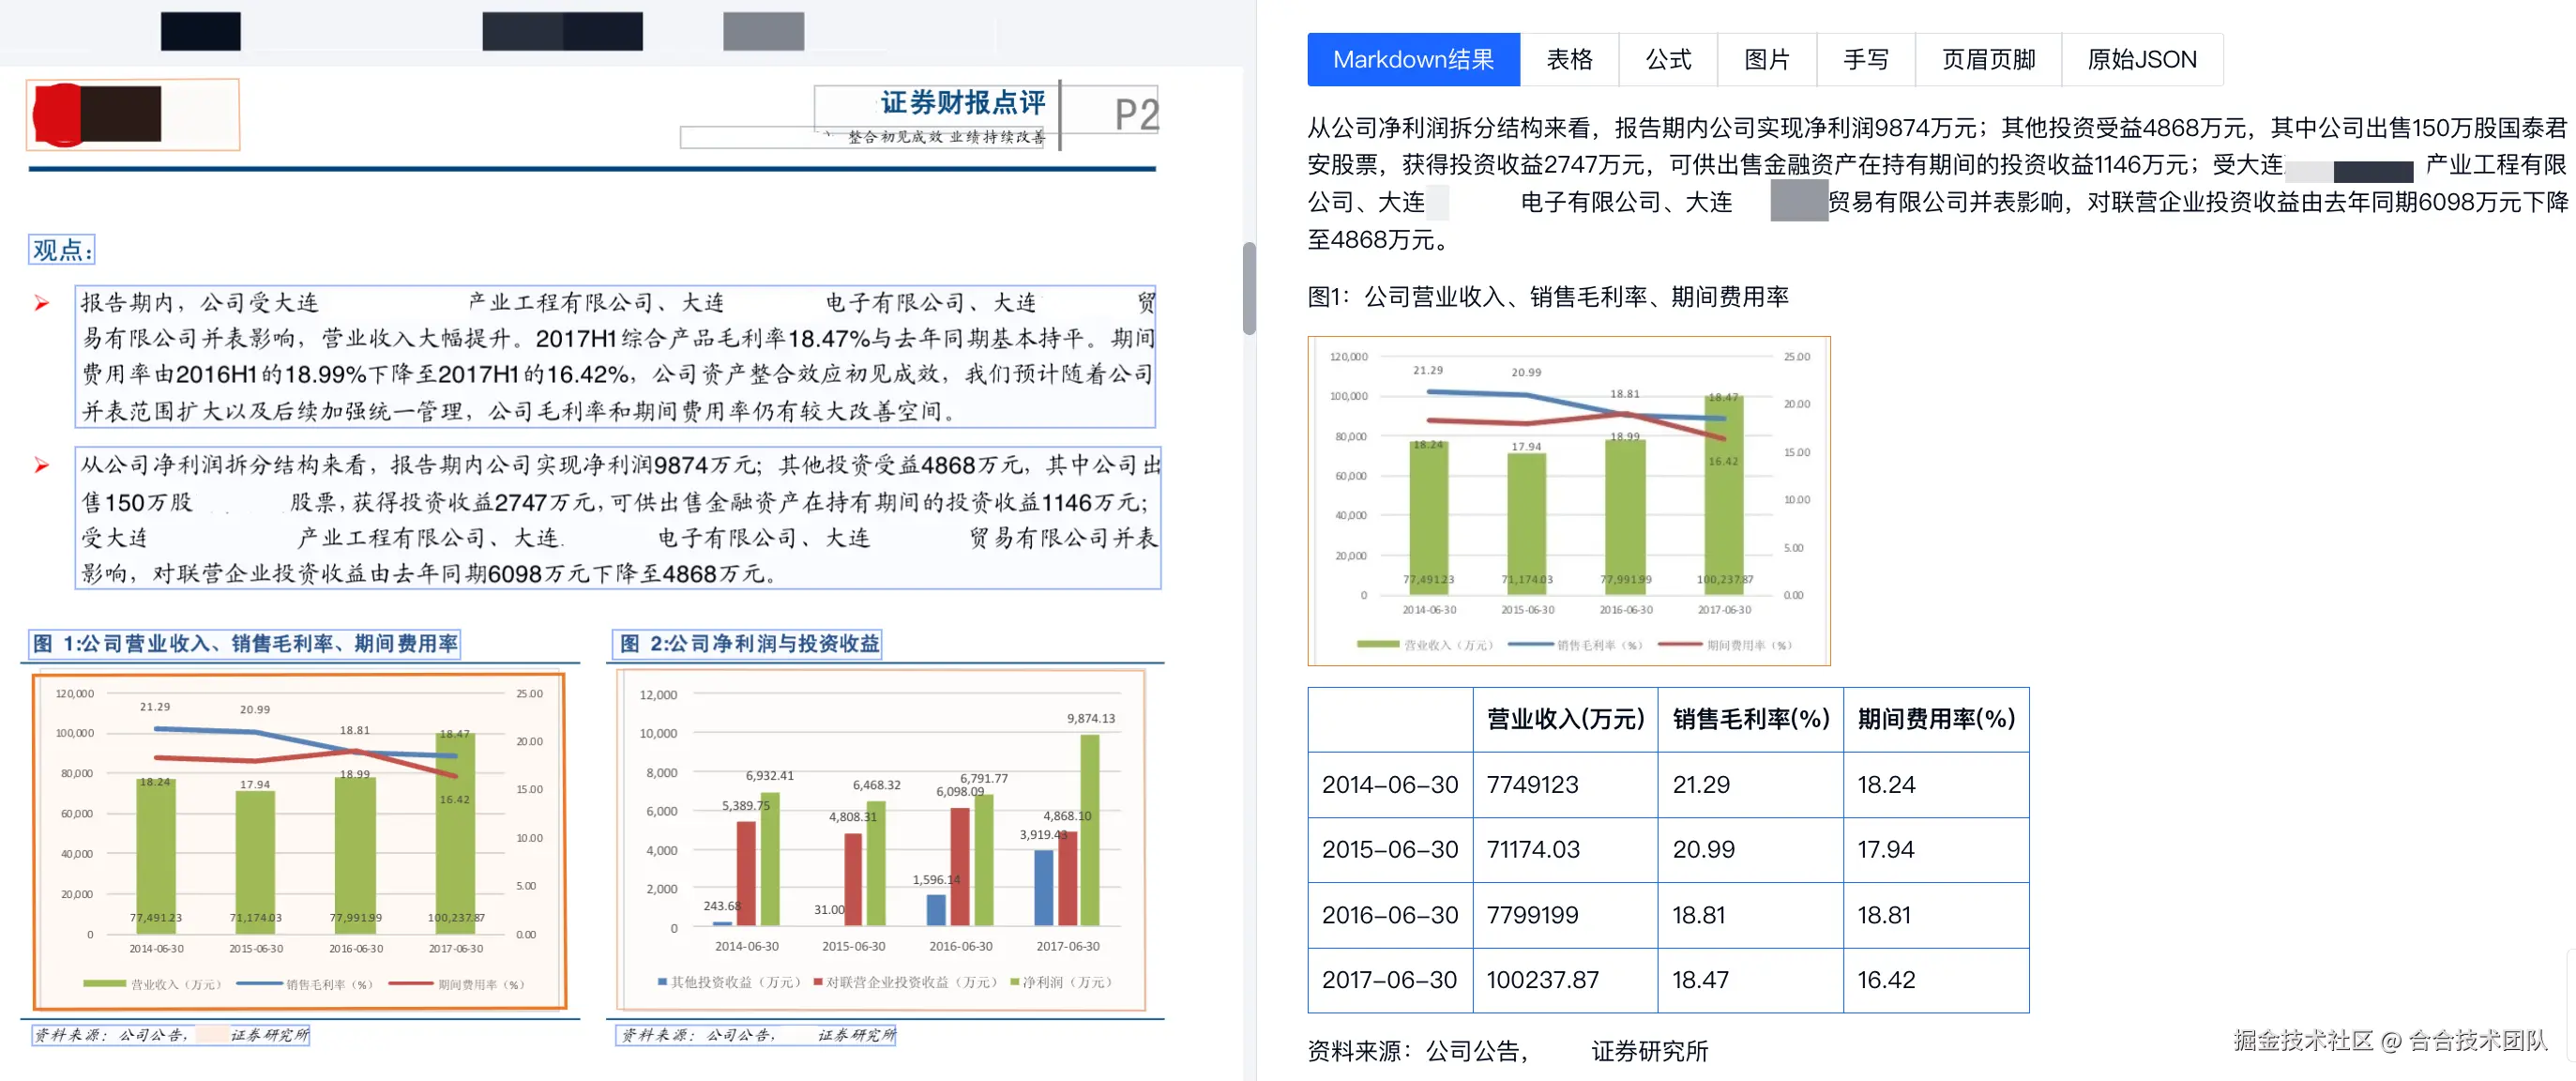Select the 图1 chart title label
Image resolution: width=2576 pixels, height=1081 pixels.
pos(245,644)
